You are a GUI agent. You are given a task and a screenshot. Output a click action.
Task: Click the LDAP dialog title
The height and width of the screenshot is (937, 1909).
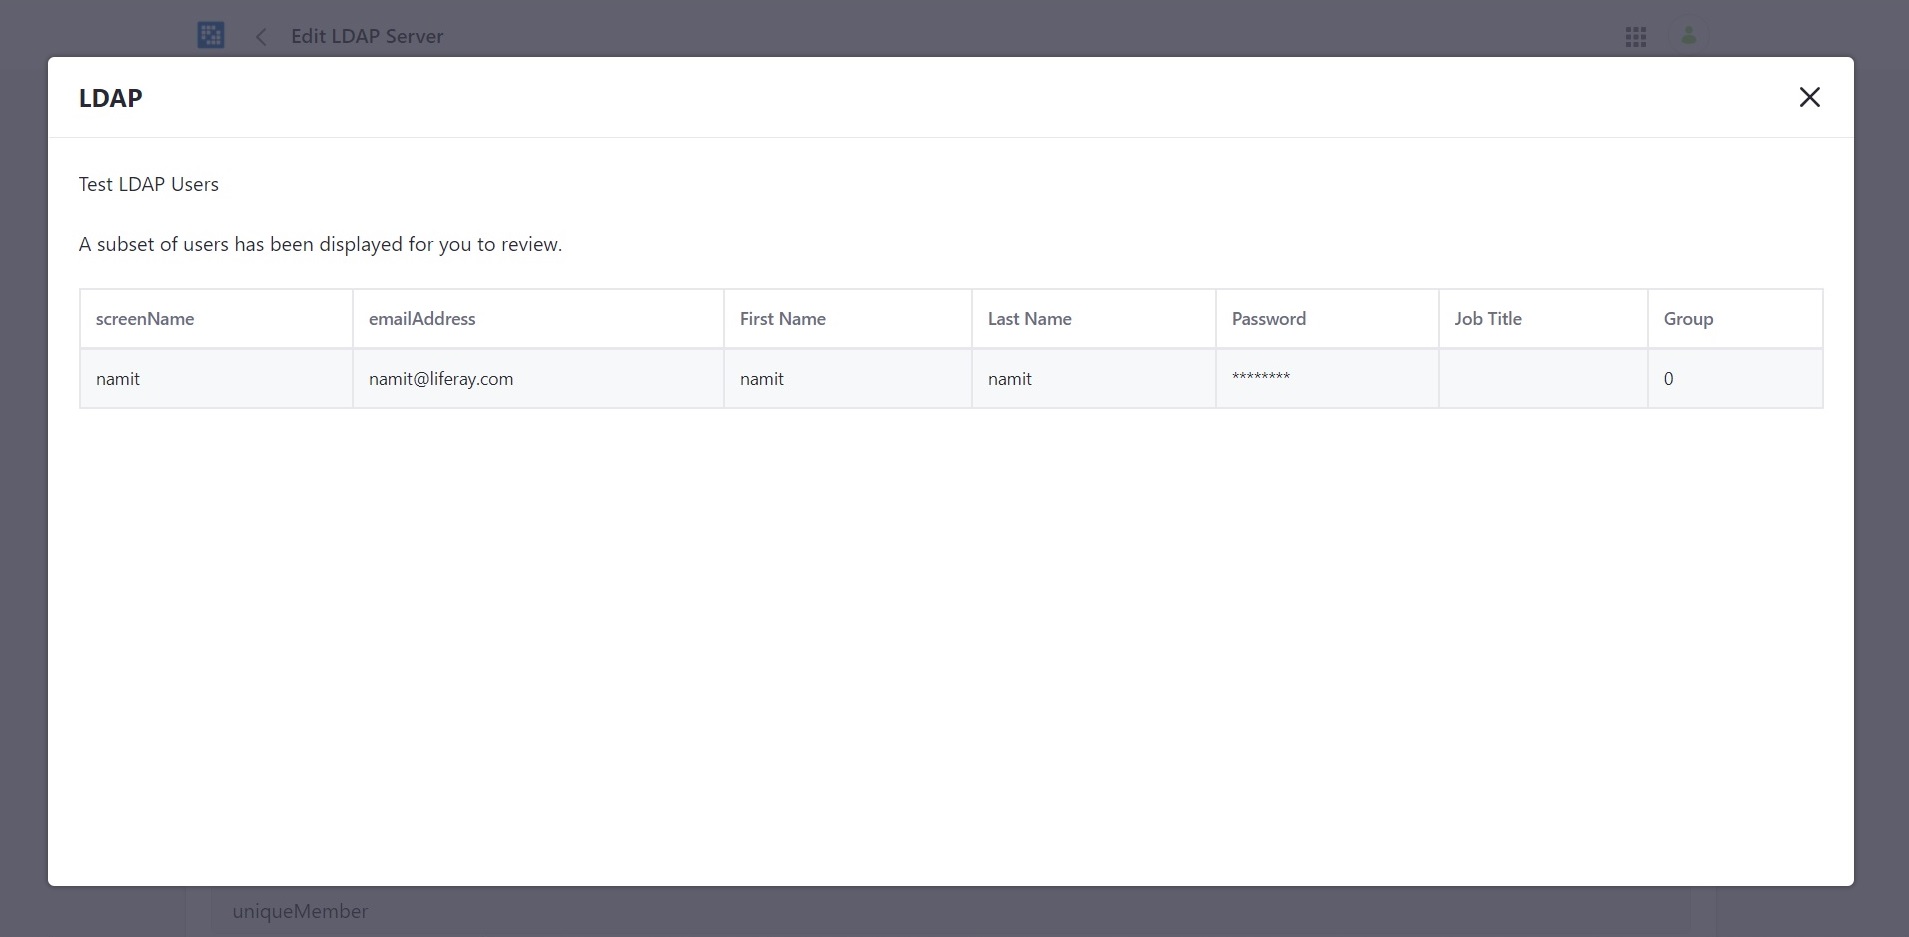(111, 98)
